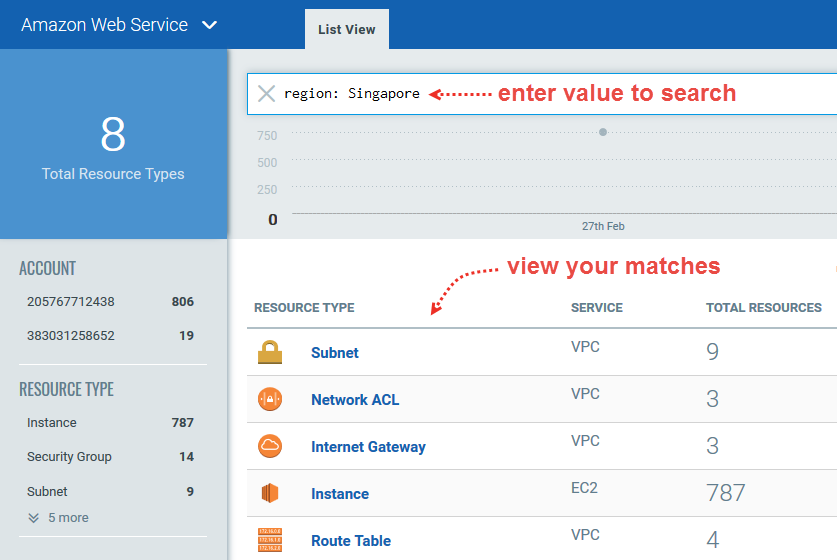Open the Amazon Web Service dropdown
Screen dimensions: 837x560
(x=119, y=25)
